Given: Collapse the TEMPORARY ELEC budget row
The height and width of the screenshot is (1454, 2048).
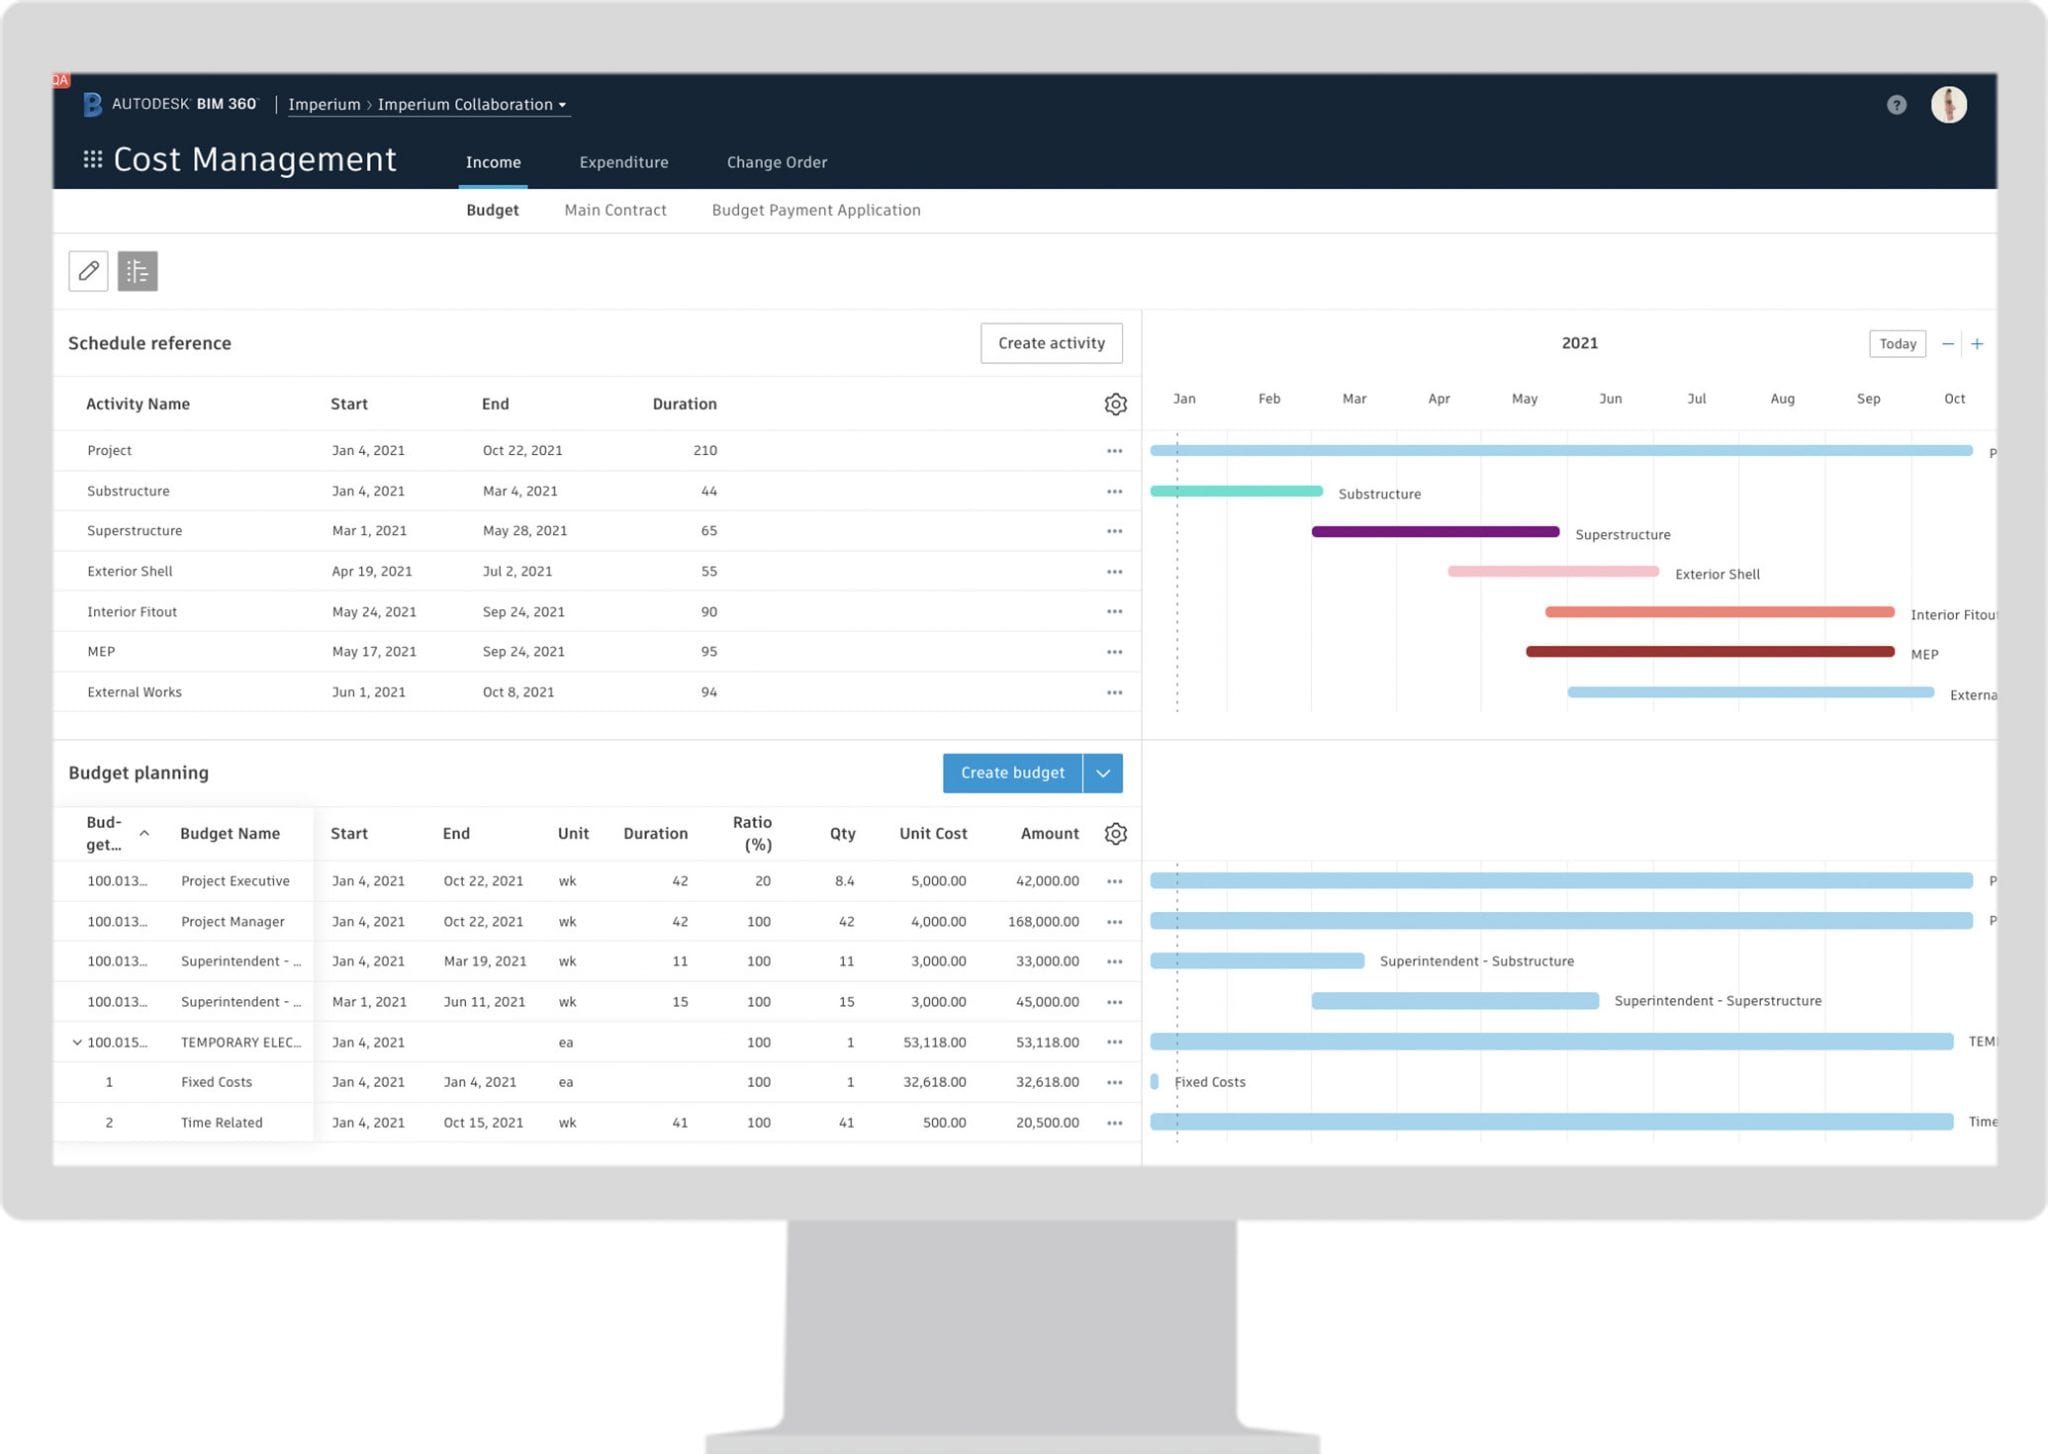Looking at the screenshot, I should pyautogui.click(x=77, y=1042).
